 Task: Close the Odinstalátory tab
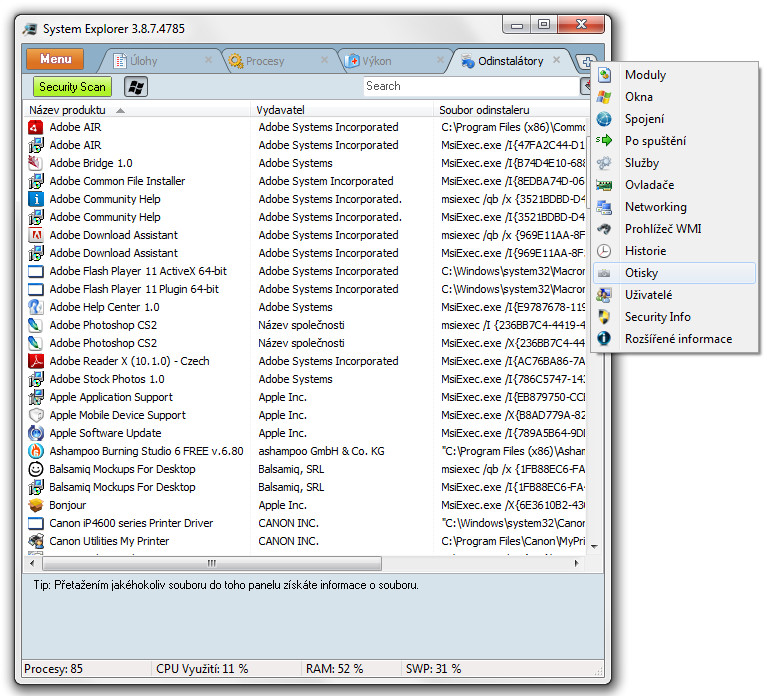pos(557,60)
